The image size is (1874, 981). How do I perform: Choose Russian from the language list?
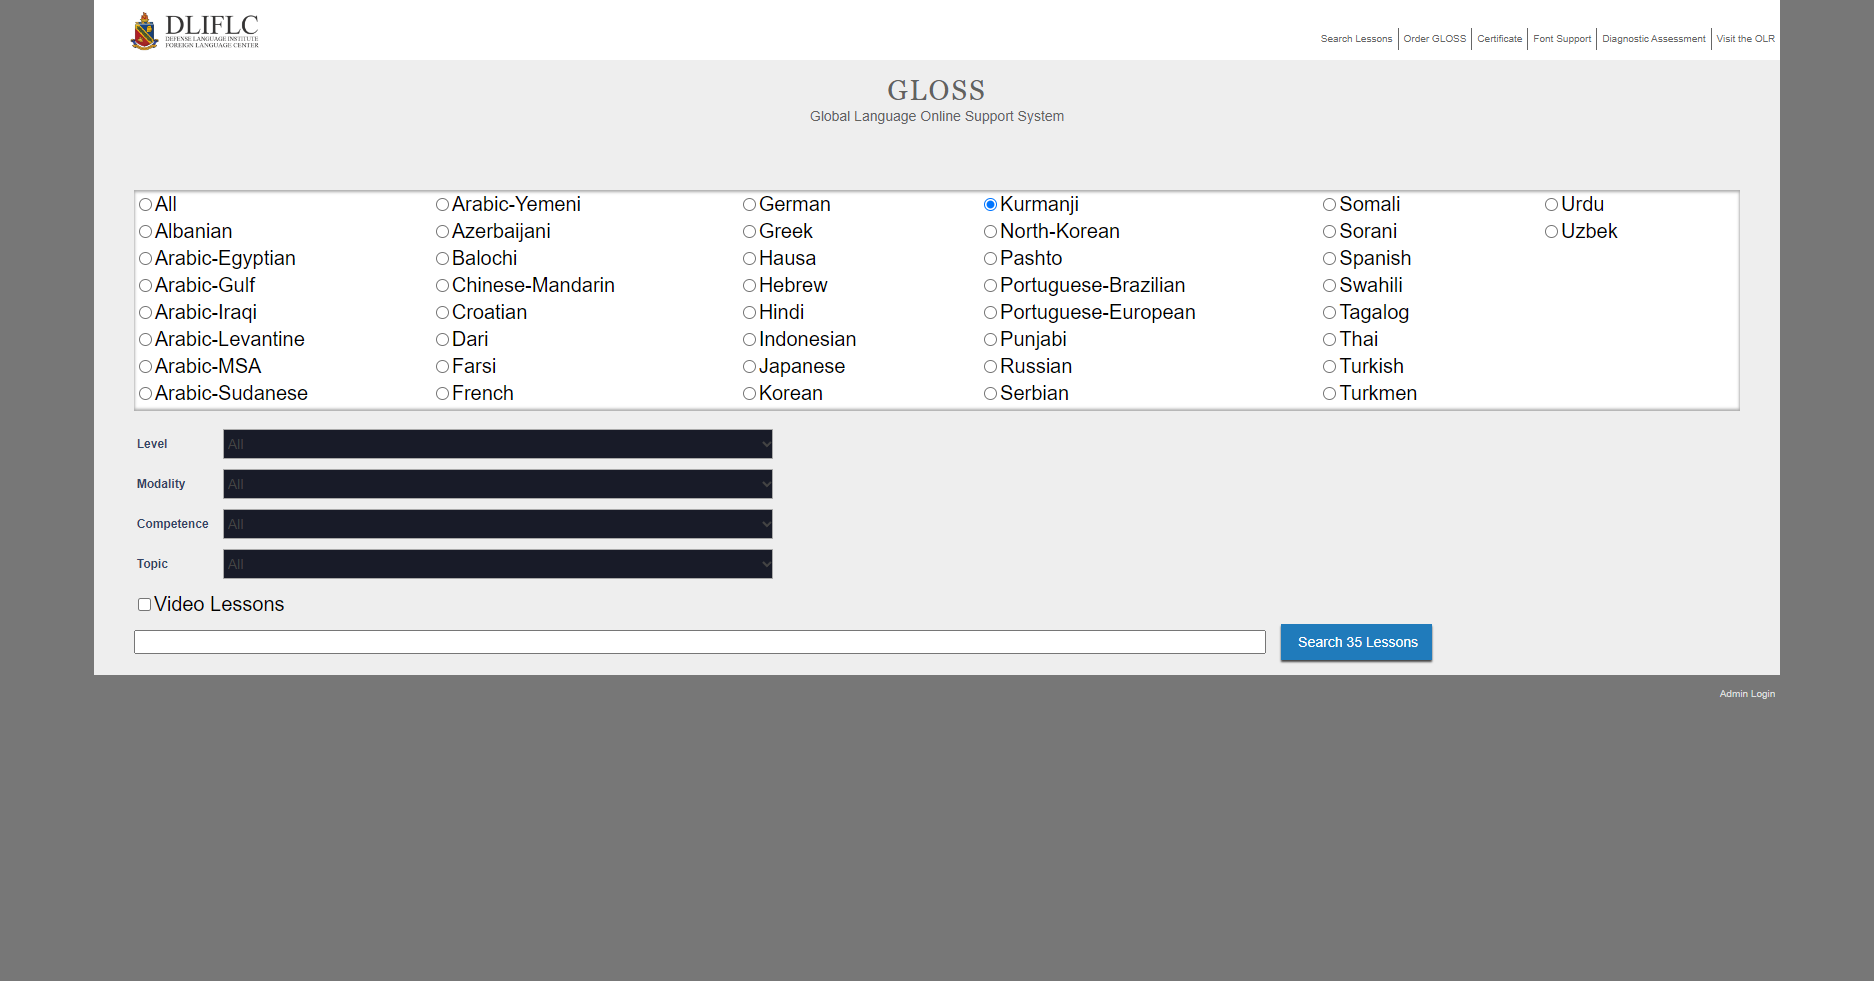[x=990, y=366]
